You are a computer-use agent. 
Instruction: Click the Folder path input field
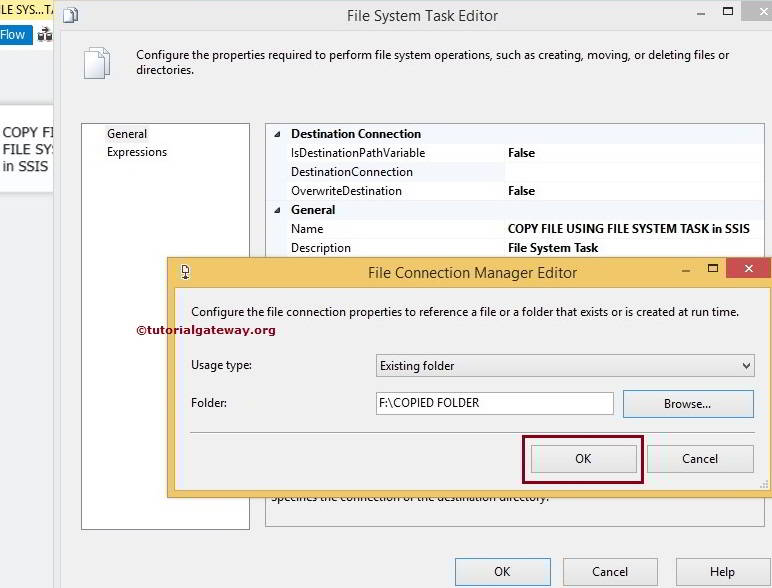tap(494, 403)
